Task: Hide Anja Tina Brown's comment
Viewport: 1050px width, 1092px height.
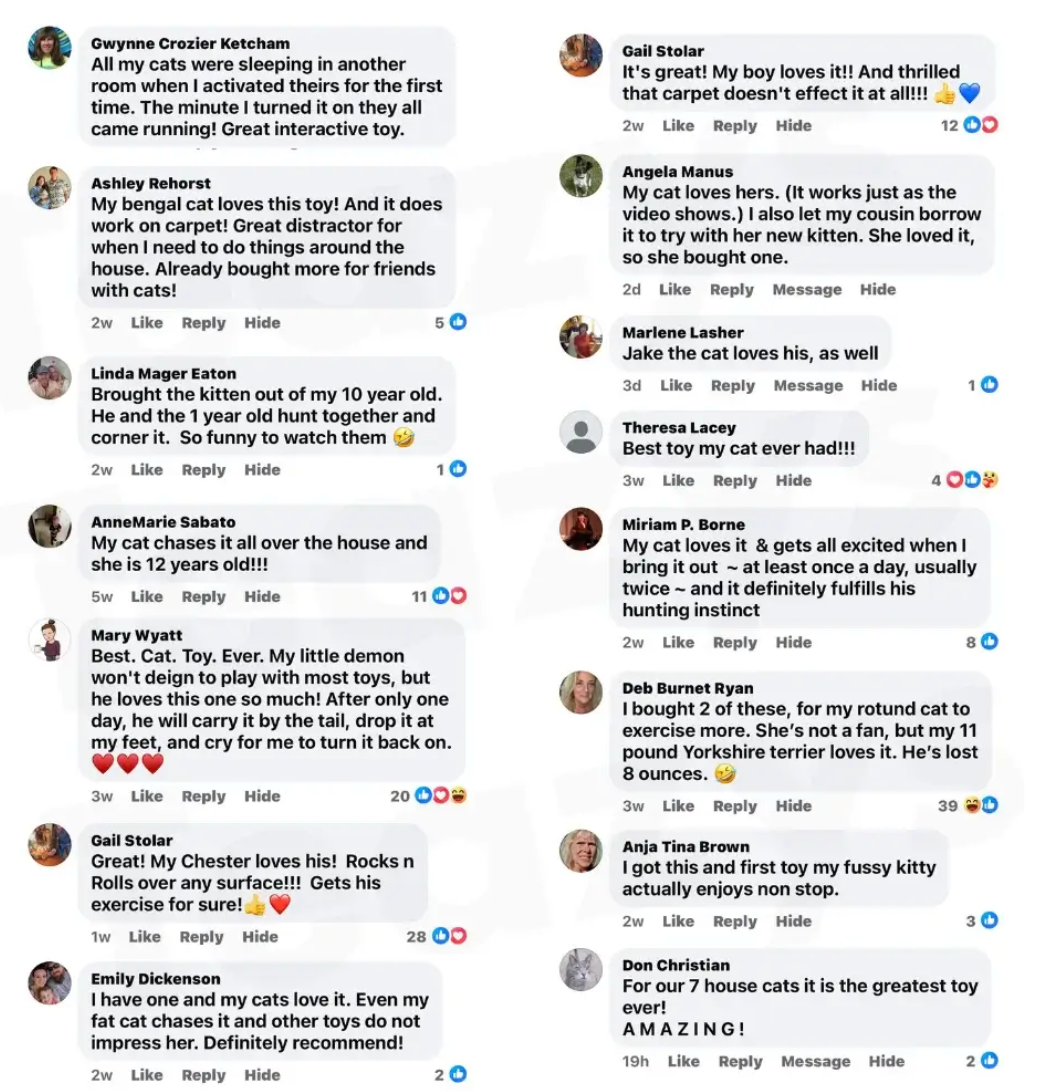Action: point(794,921)
